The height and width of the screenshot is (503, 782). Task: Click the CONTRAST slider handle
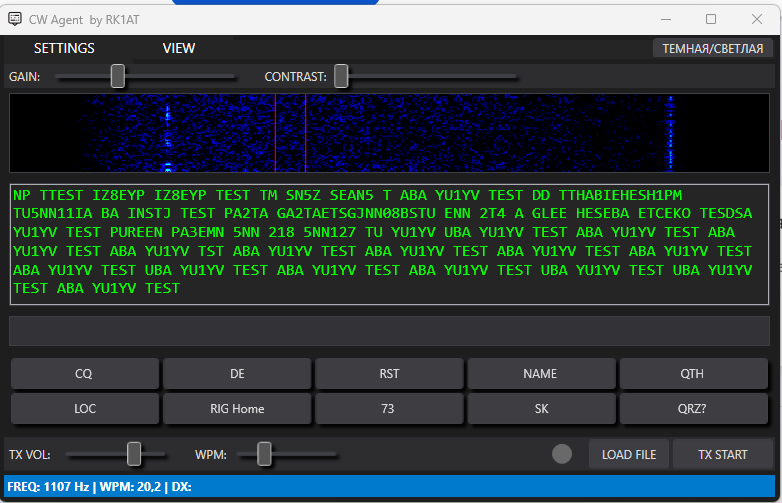tap(341, 76)
